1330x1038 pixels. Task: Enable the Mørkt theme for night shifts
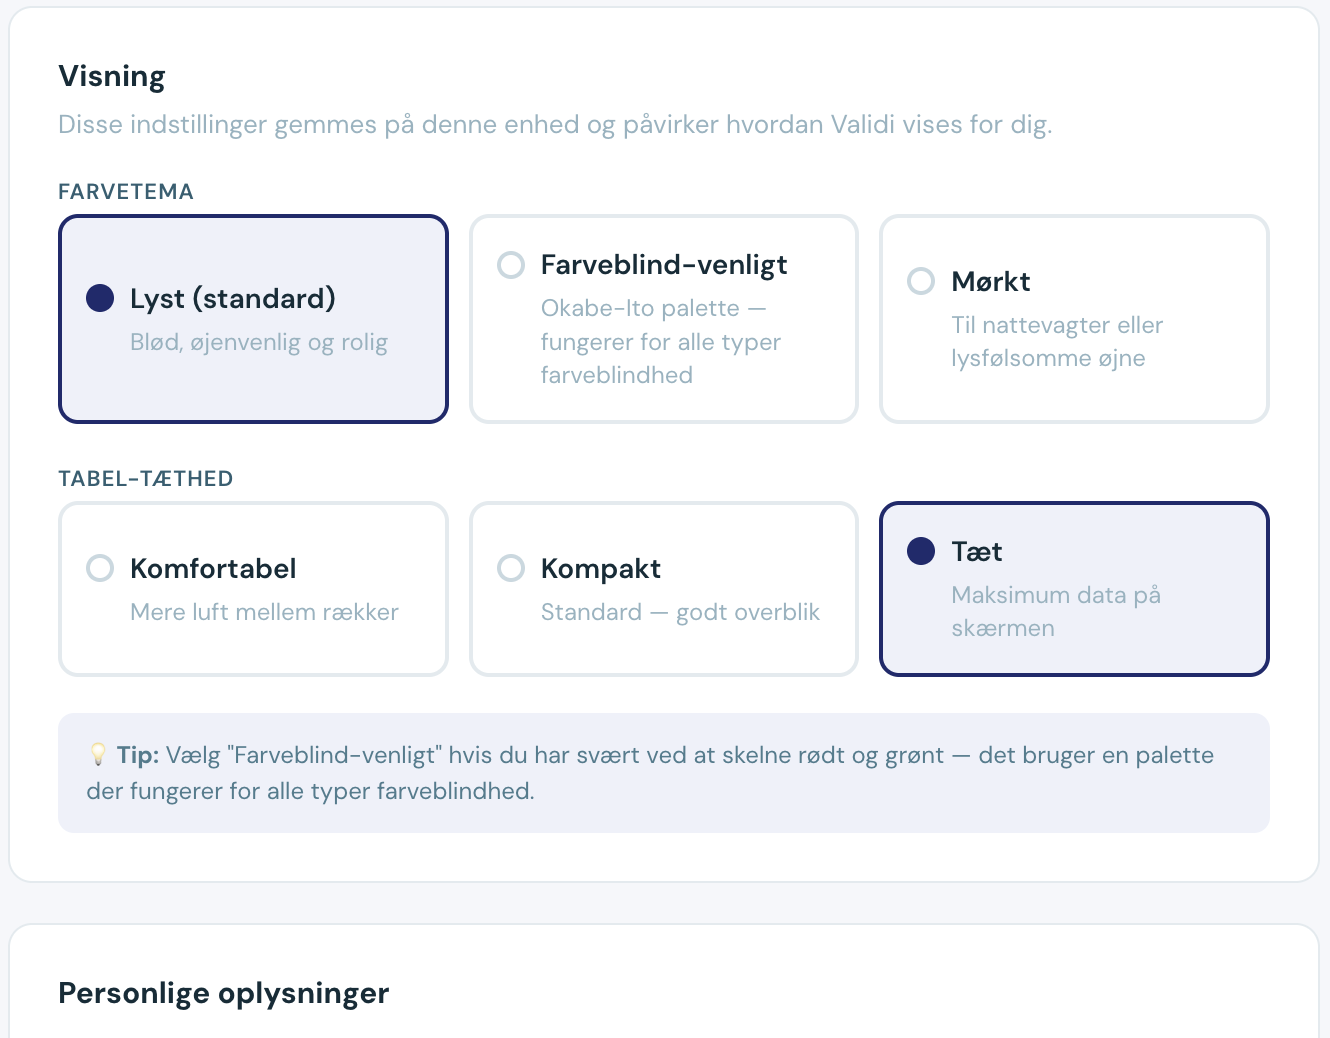(1073, 318)
